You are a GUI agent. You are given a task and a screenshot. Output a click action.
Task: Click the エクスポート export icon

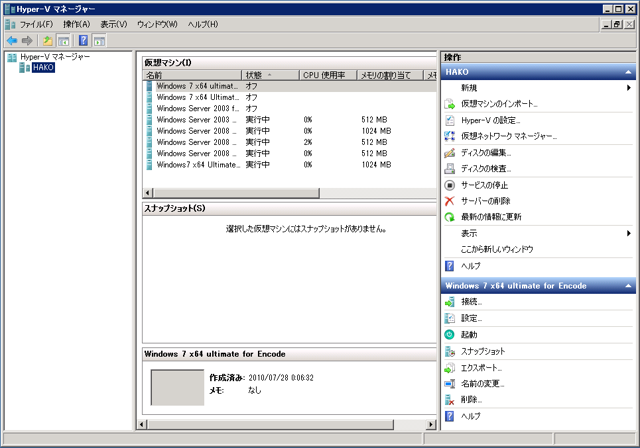pyautogui.click(x=449, y=368)
